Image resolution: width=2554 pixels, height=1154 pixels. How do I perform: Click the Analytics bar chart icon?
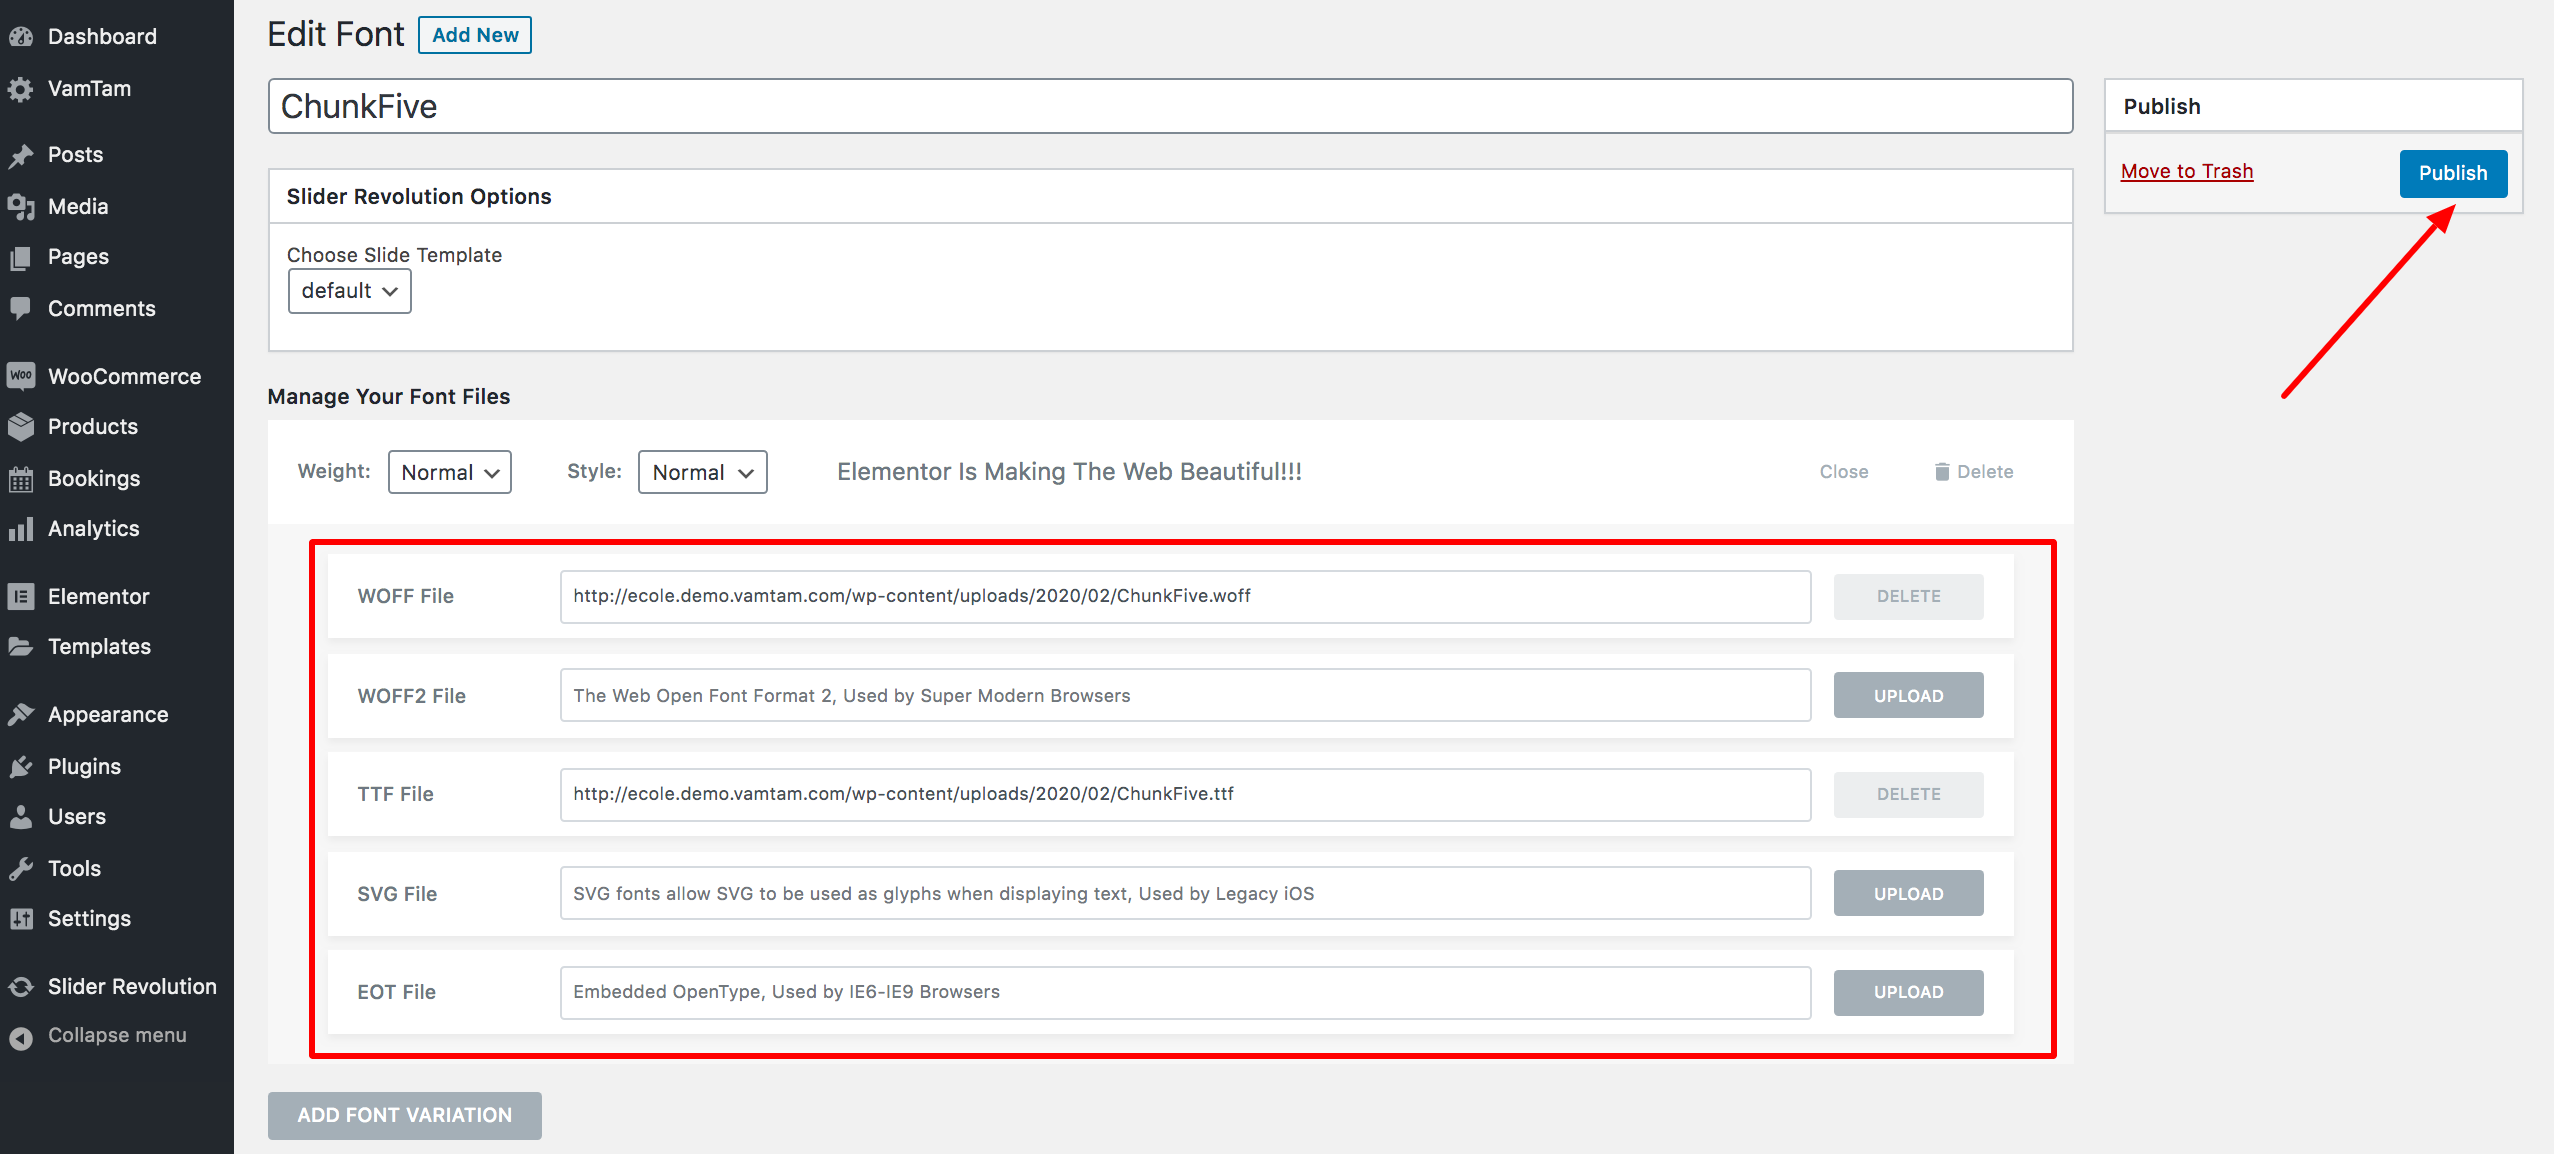coord(21,529)
